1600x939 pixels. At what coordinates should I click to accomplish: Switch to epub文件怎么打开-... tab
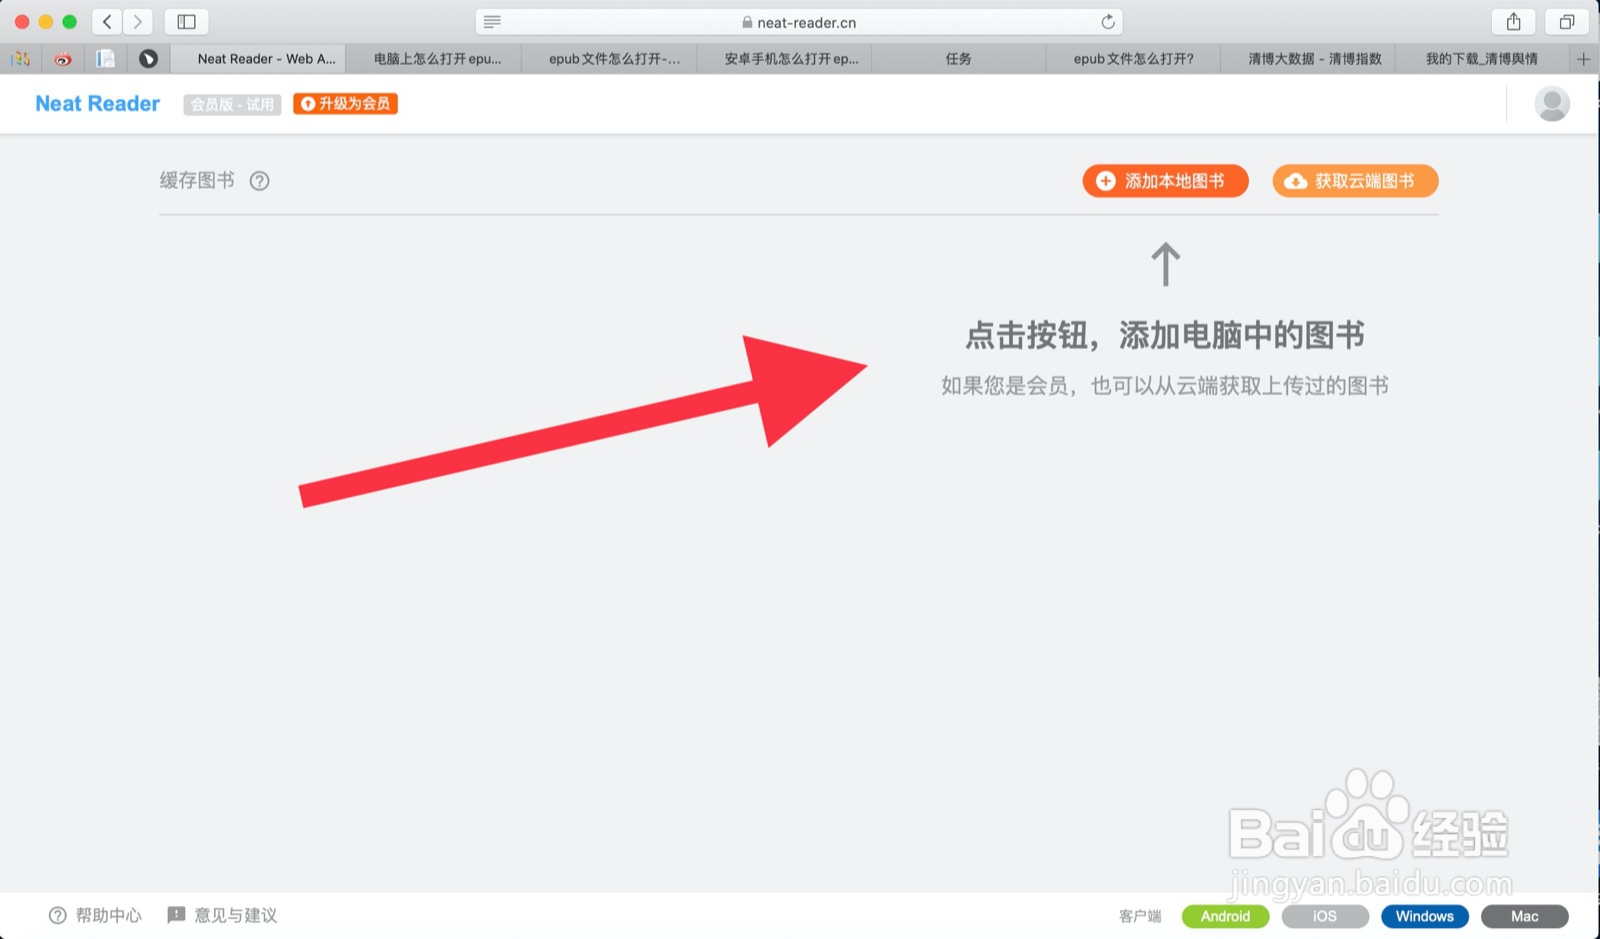click(x=609, y=59)
